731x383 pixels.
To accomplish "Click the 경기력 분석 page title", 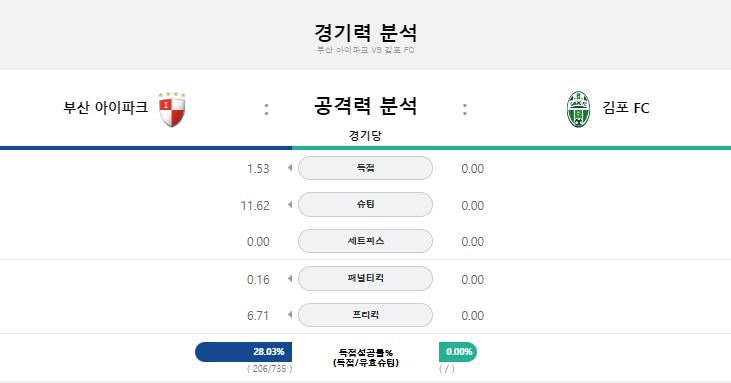I will [x=366, y=33].
